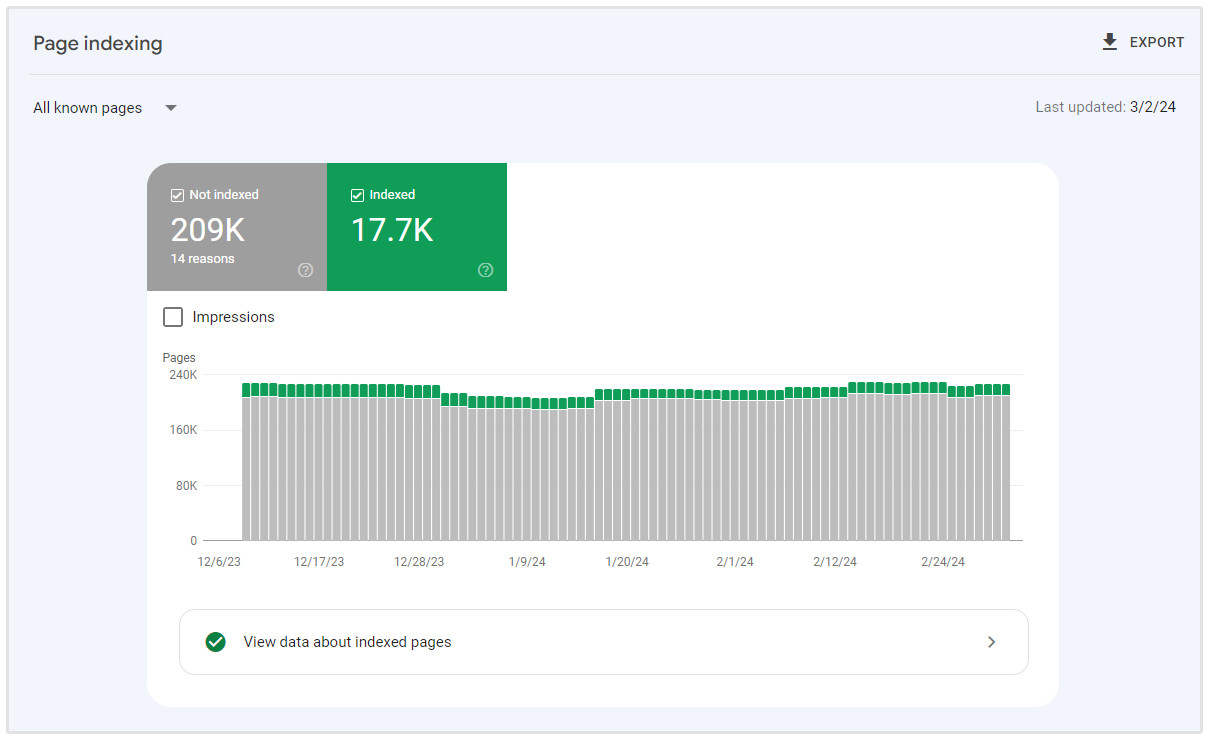1210x740 pixels.
Task: Open help icon in Not indexed card
Action: click(306, 270)
